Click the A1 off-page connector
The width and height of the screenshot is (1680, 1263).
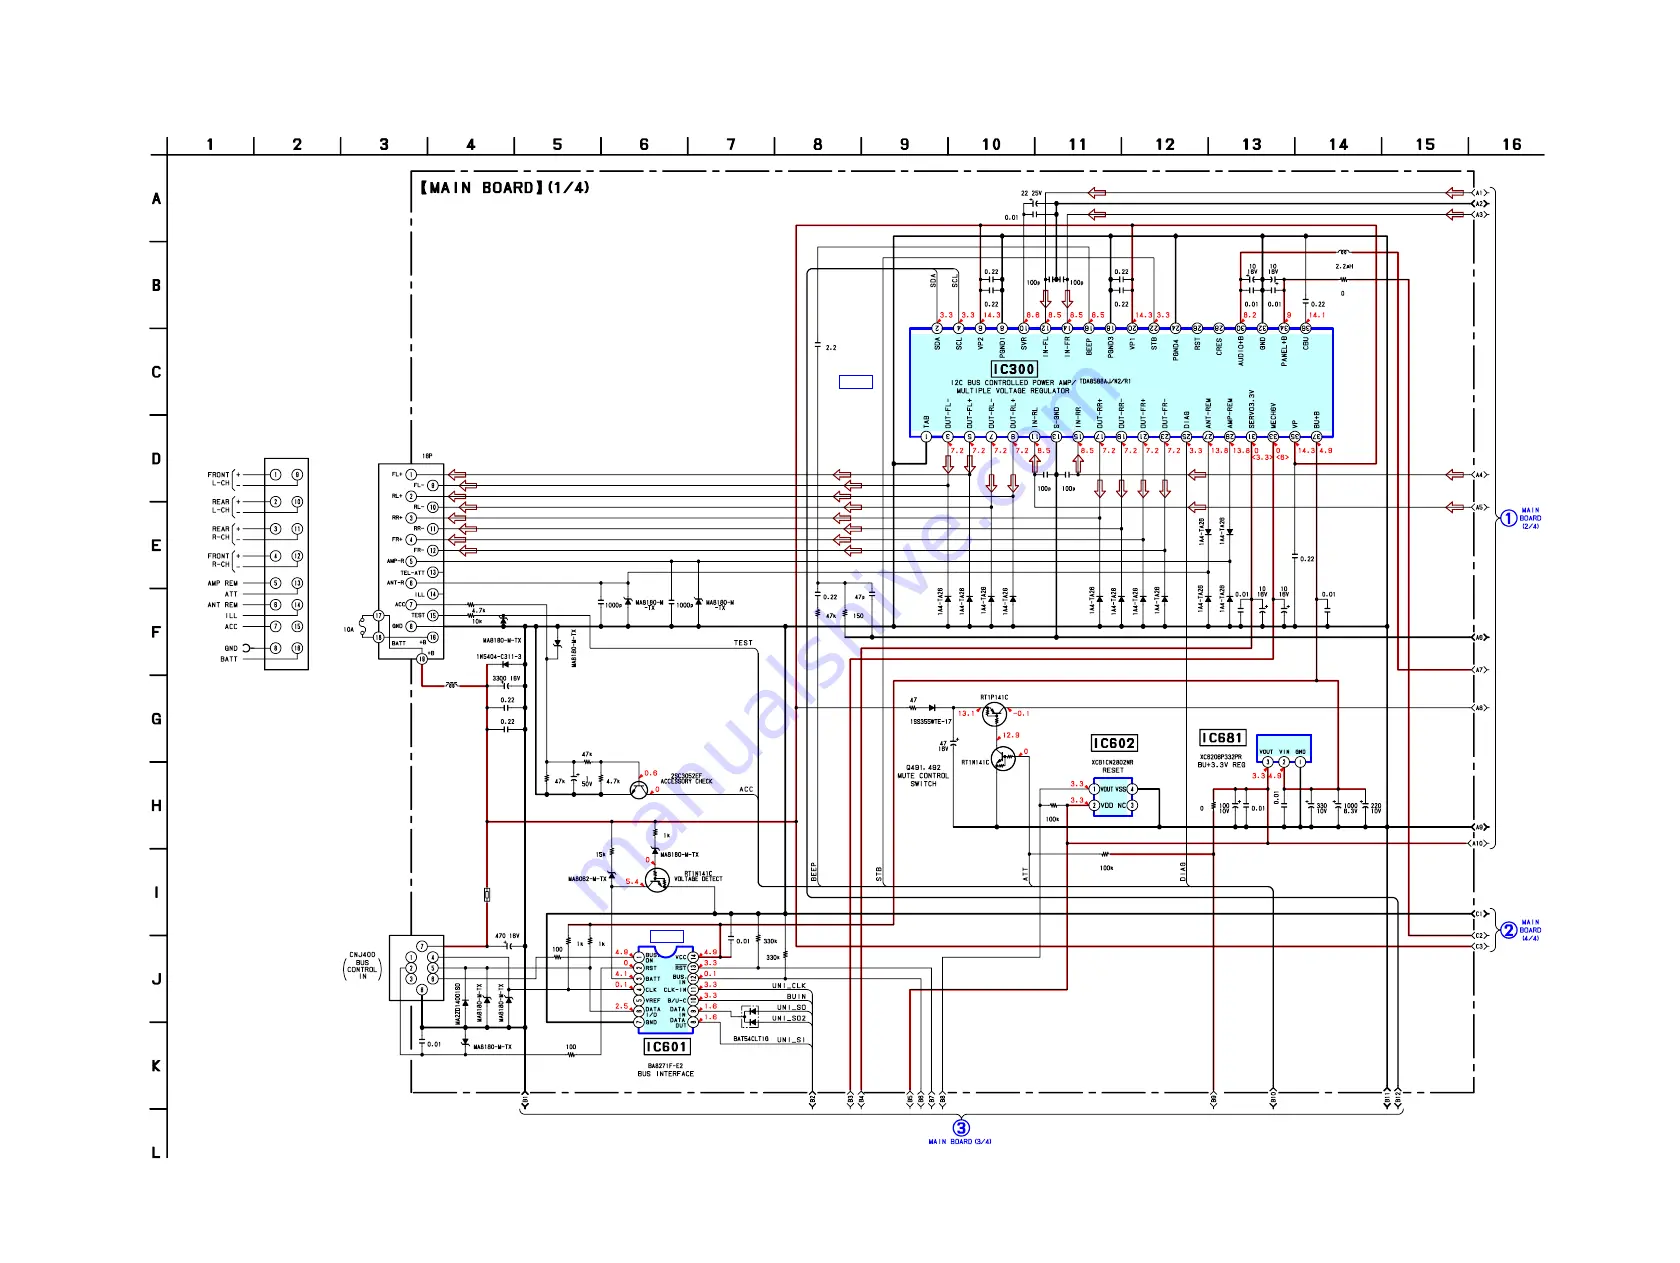pos(1480,193)
